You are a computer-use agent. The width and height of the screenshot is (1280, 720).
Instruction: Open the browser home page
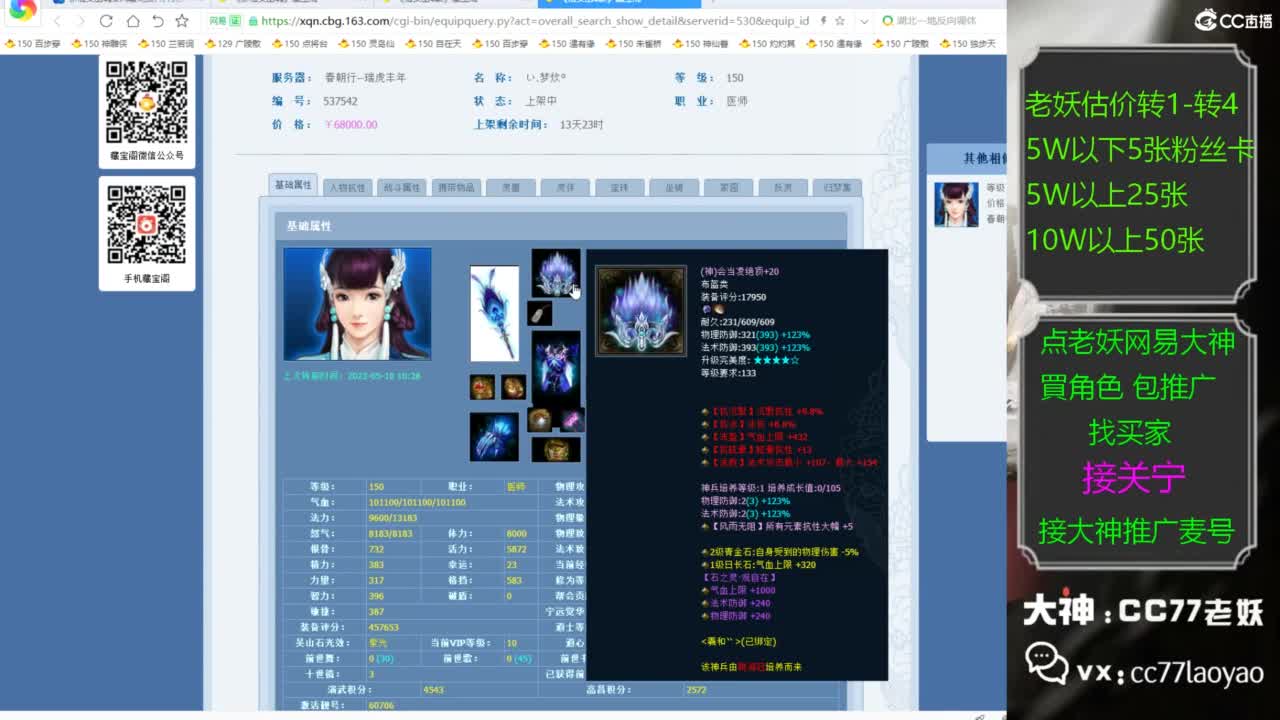(132, 21)
